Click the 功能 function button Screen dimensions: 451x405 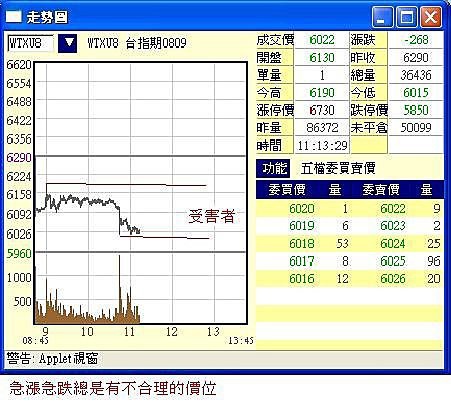273,168
